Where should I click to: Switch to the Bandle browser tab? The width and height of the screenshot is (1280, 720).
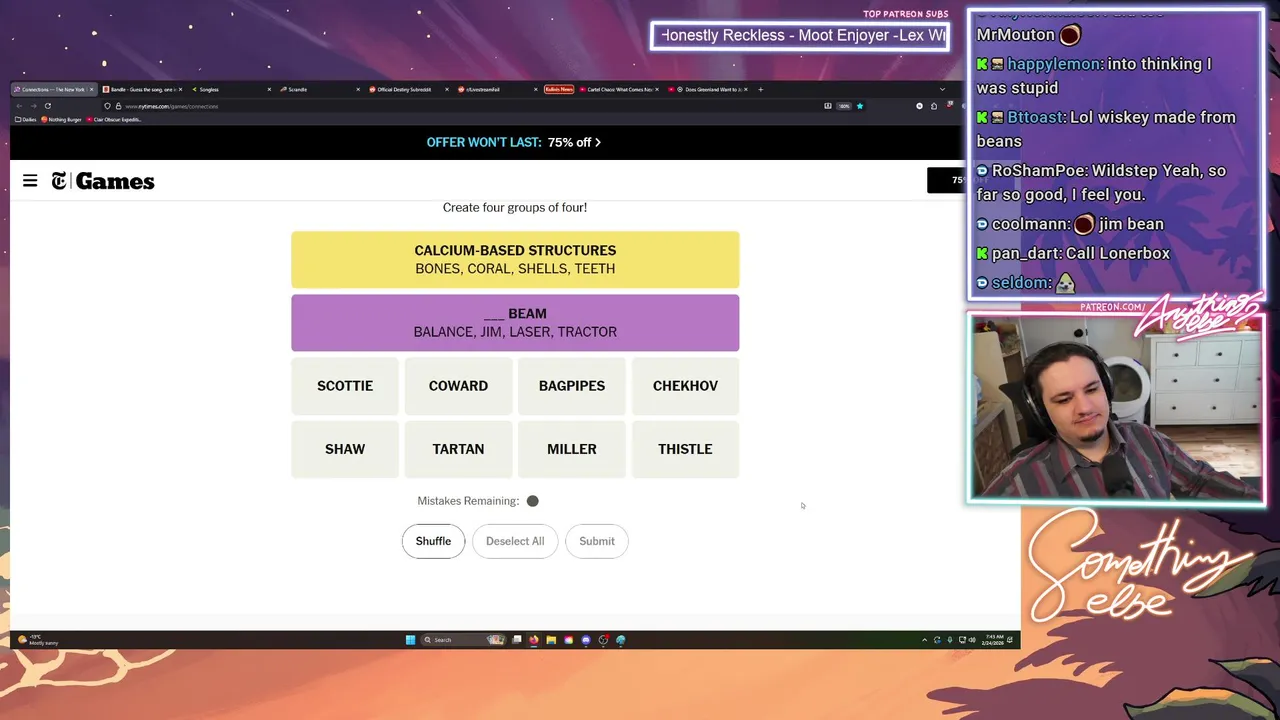point(143,89)
